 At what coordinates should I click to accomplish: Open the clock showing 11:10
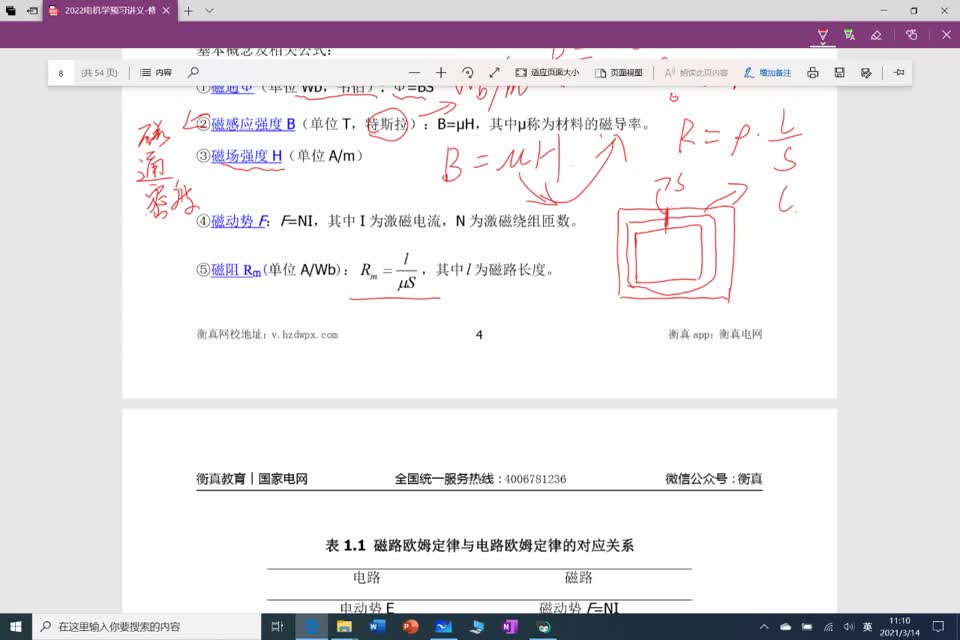[x=899, y=627]
